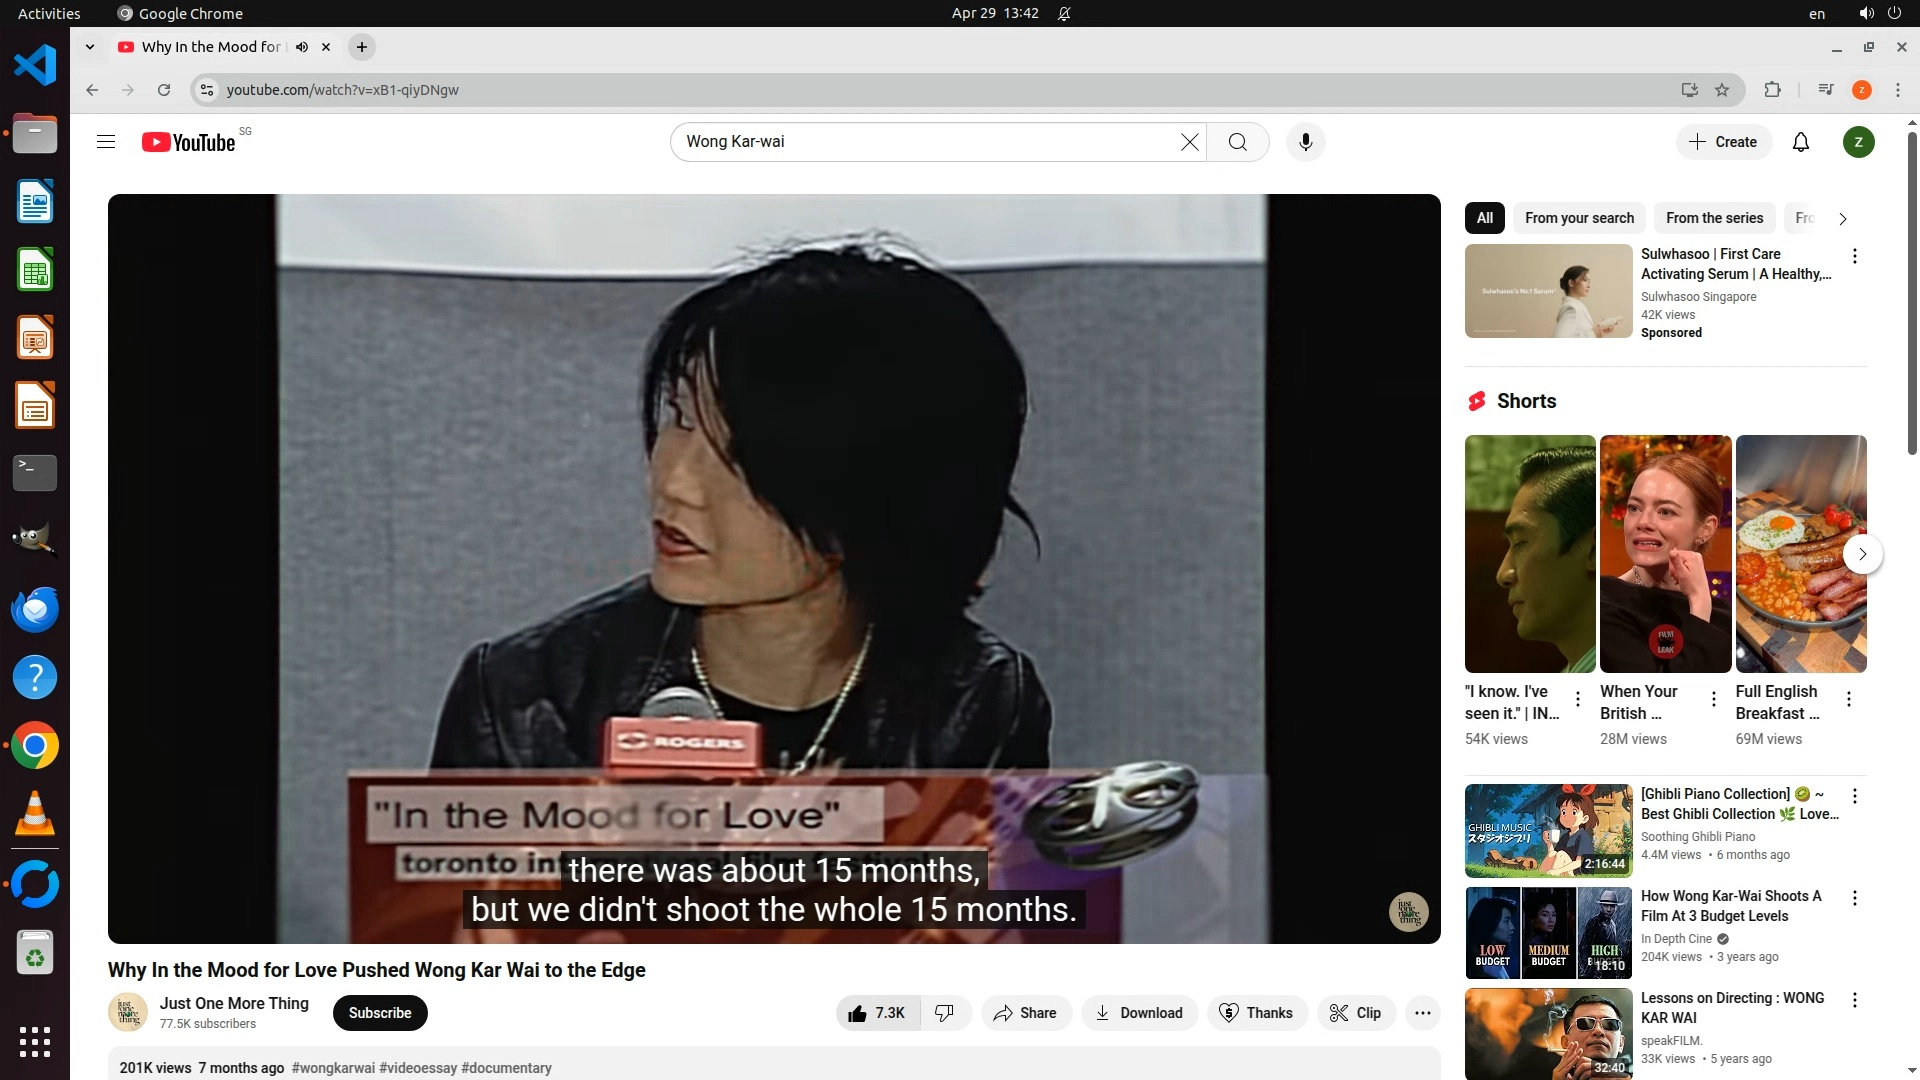Viewport: 1920px width, 1080px height.
Task: Clear the search box text
Action: pos(1189,142)
